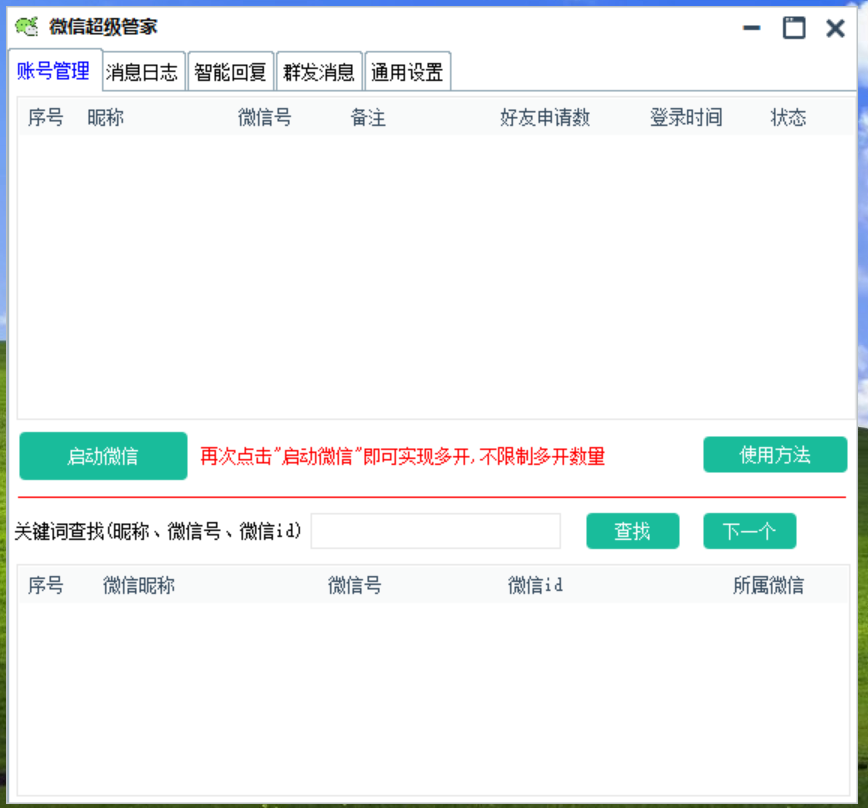Screen dimensions: 868x808
Task: Close the 微信超级管家 window
Action: 835,28
